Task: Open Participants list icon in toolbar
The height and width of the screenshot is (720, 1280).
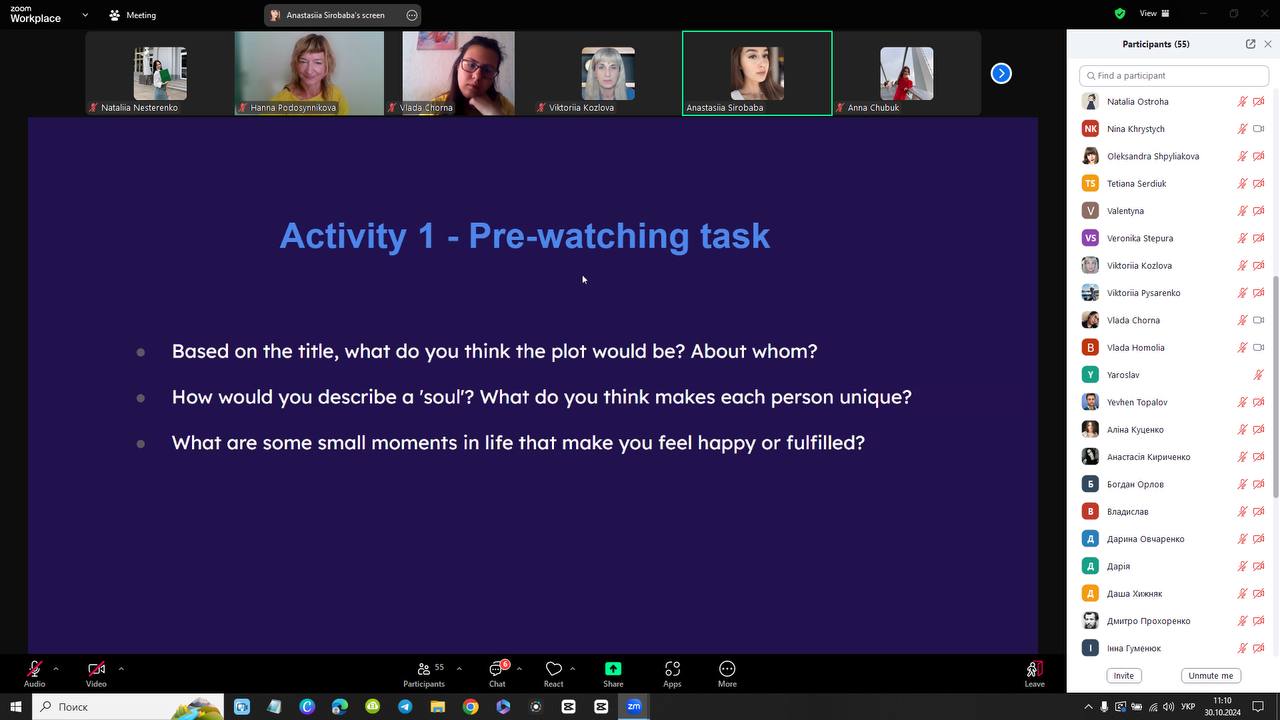Action: (x=424, y=669)
